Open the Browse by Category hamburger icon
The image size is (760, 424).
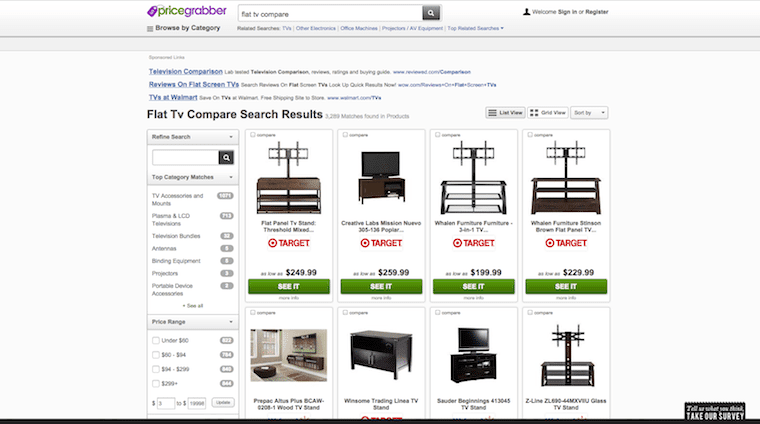point(150,29)
